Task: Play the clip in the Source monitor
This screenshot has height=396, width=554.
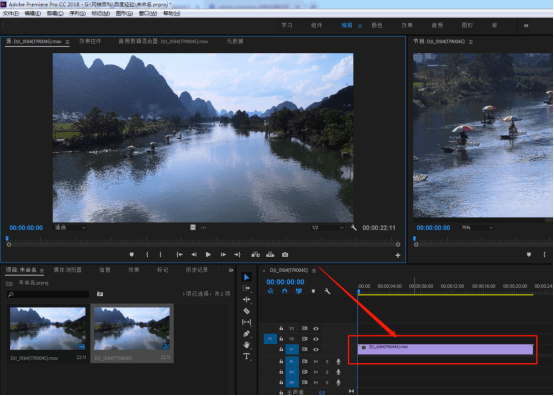Action: coord(208,254)
